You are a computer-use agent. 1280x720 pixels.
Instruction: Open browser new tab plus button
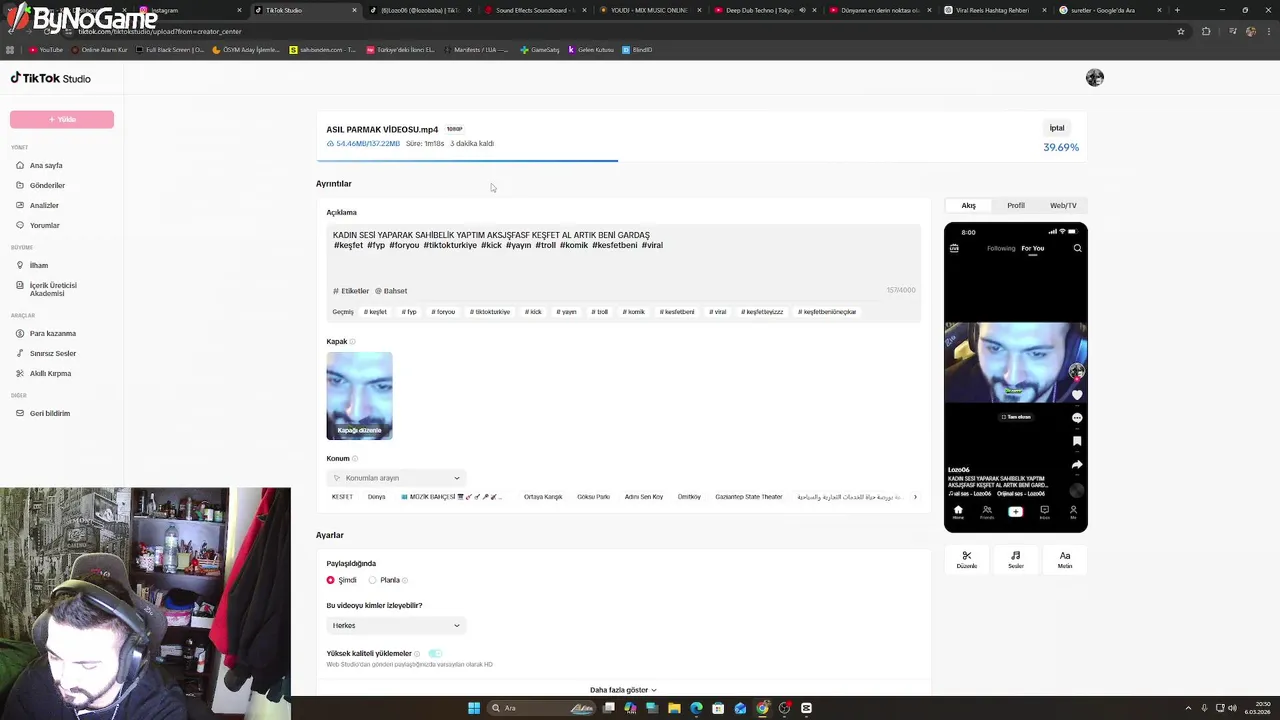pyautogui.click(x=1177, y=10)
